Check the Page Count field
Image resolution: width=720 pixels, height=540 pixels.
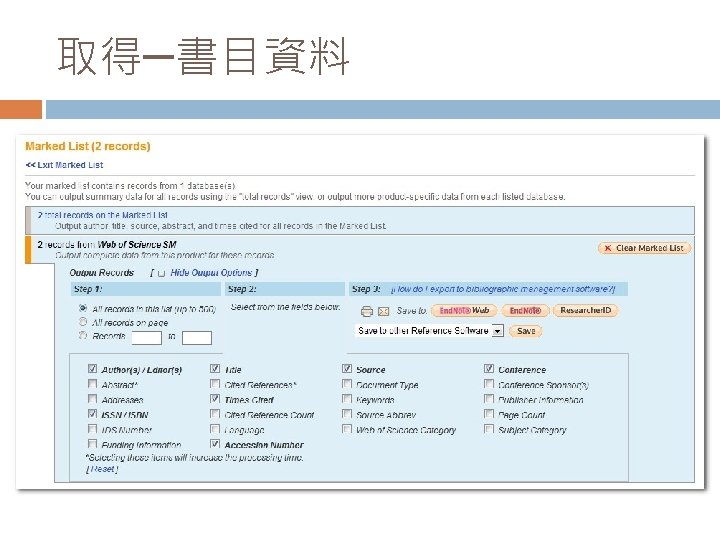(x=489, y=414)
